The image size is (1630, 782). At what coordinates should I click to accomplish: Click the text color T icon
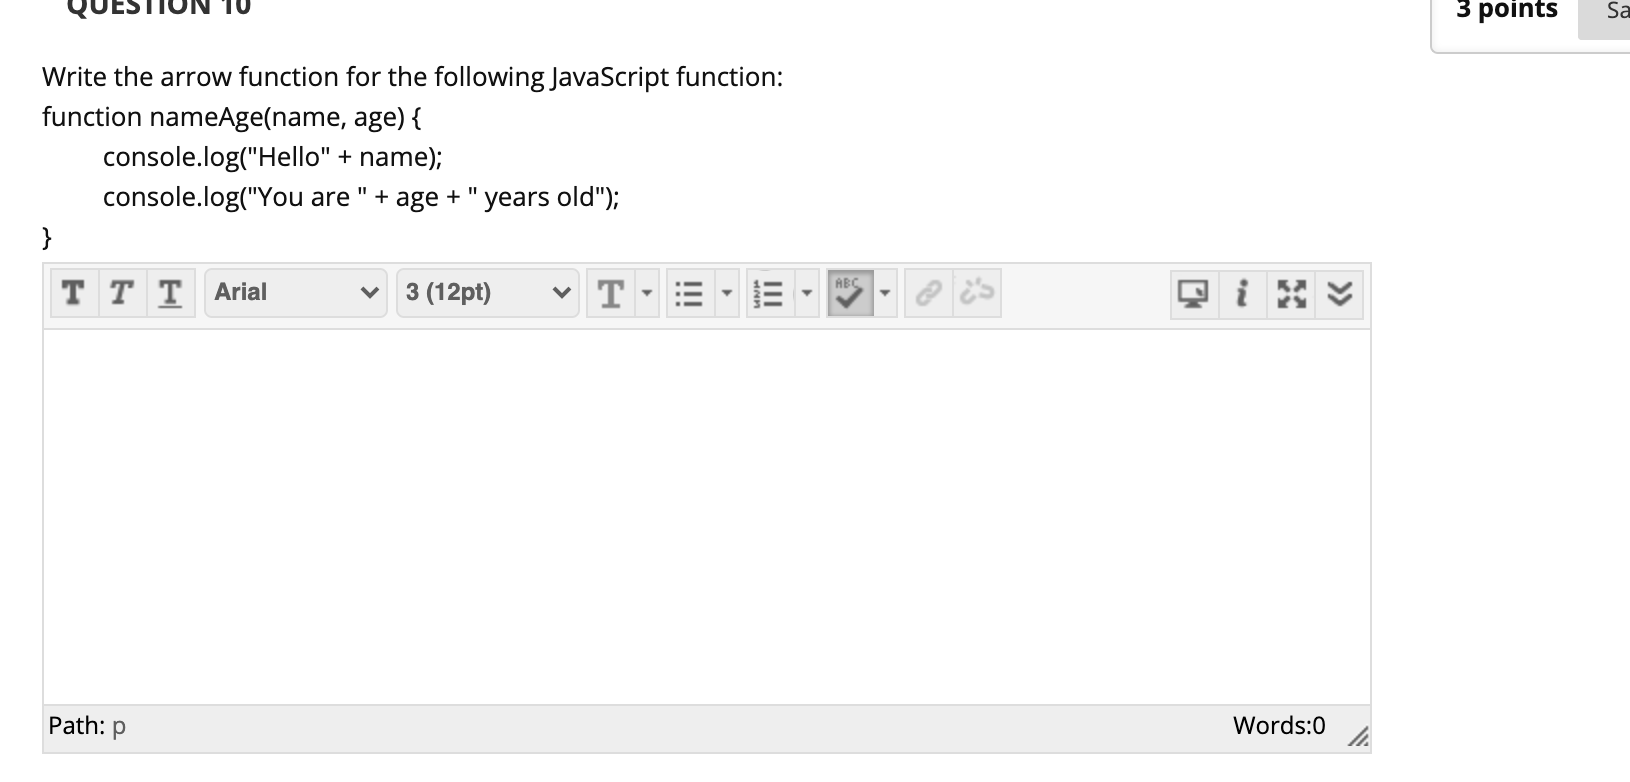click(610, 294)
